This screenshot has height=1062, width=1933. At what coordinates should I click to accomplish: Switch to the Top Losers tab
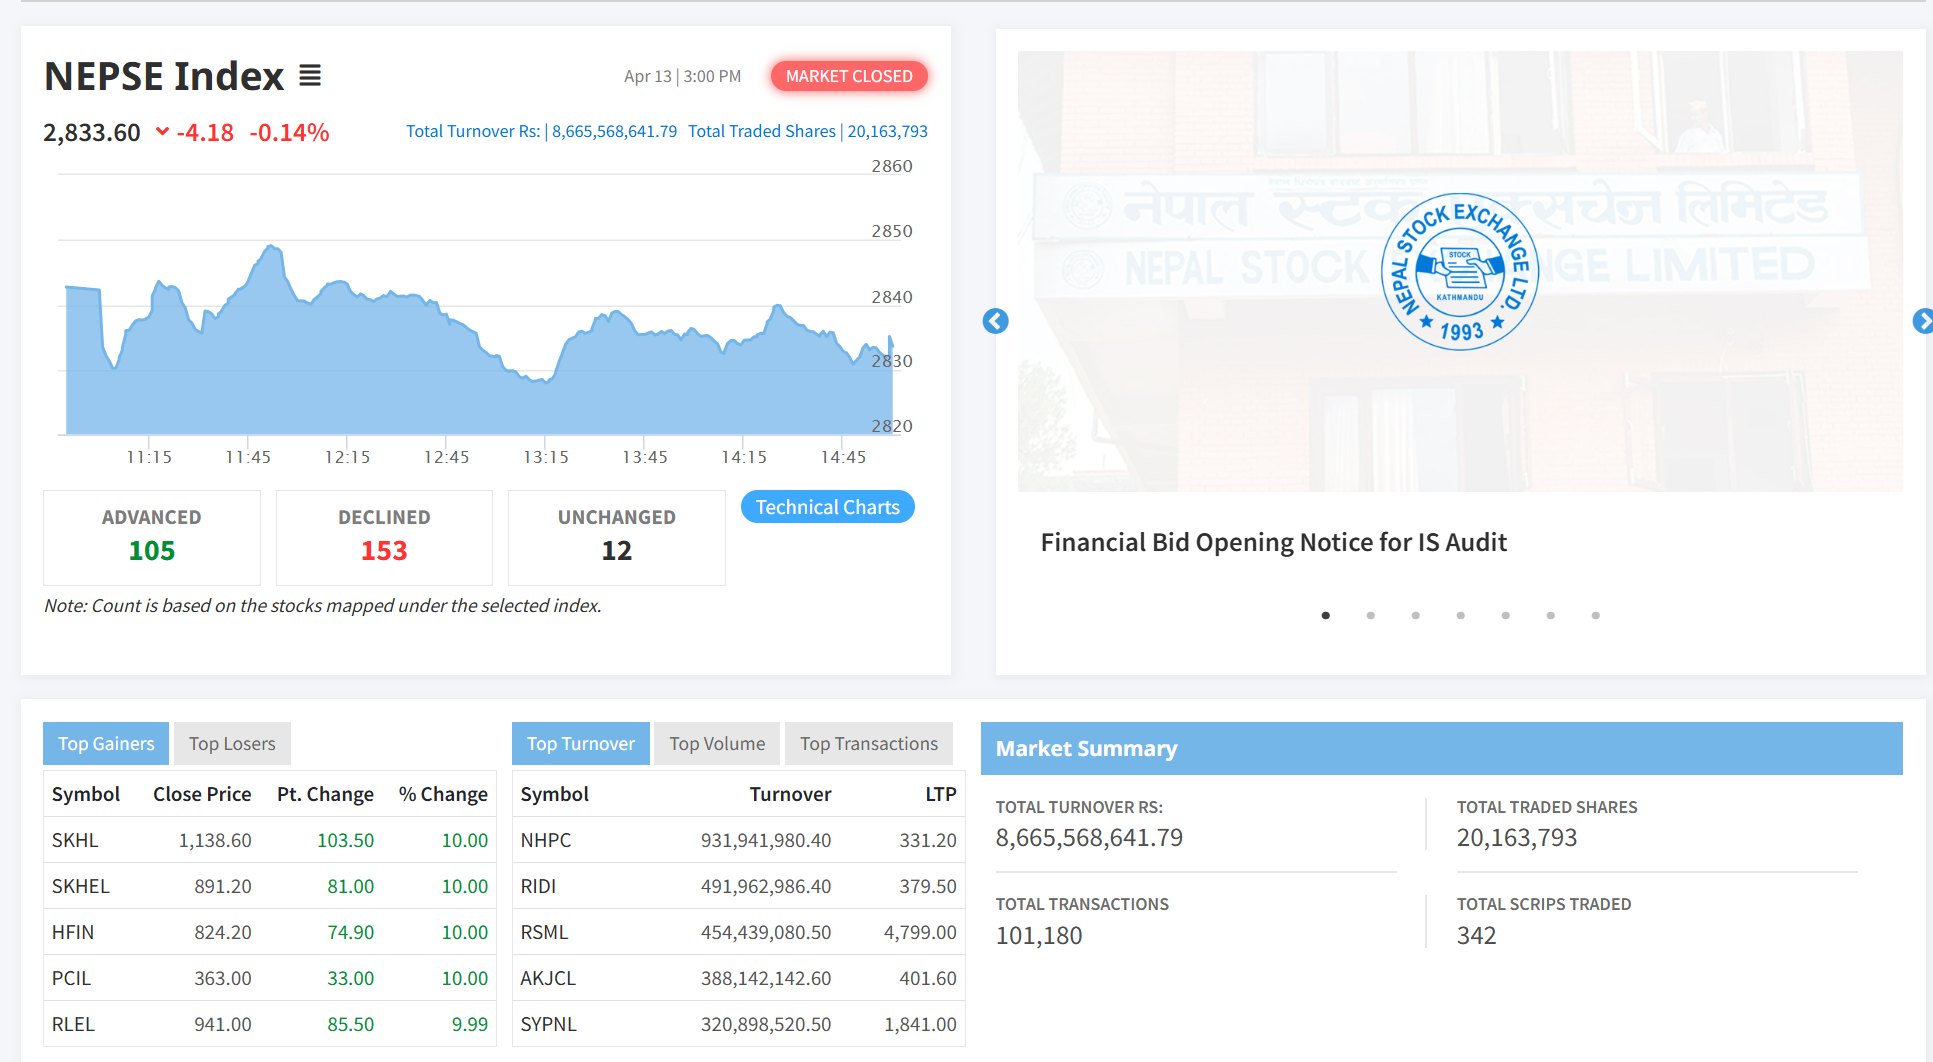tap(232, 744)
